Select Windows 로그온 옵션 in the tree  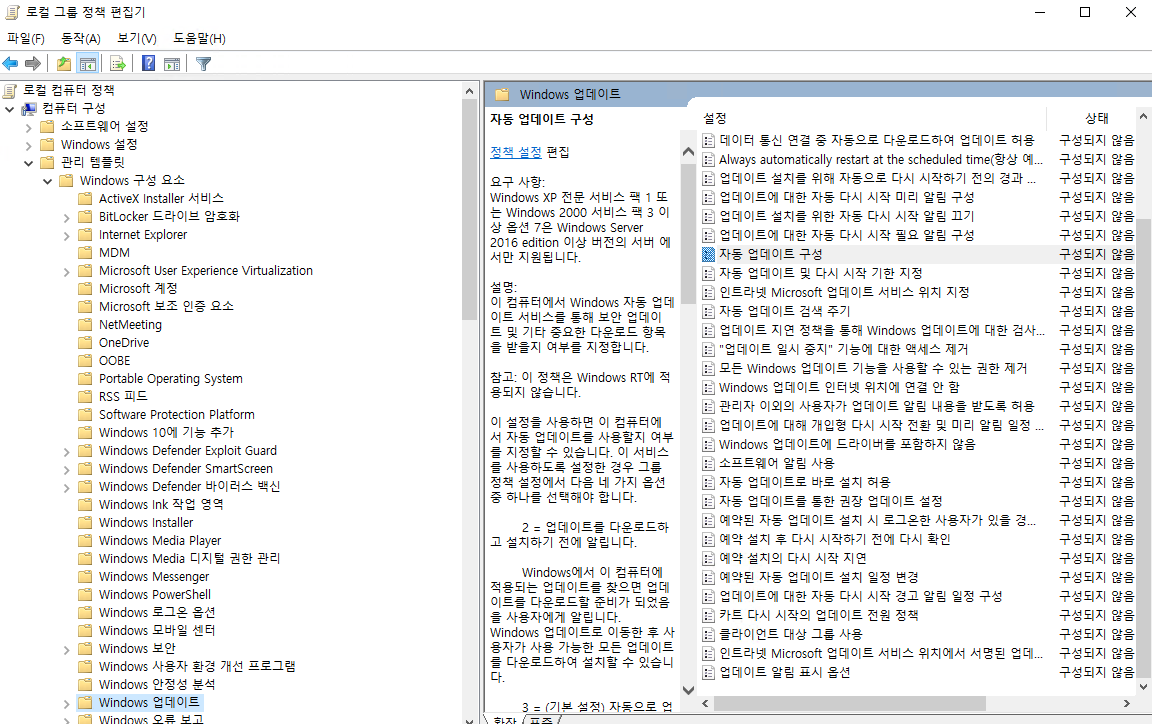(157, 612)
